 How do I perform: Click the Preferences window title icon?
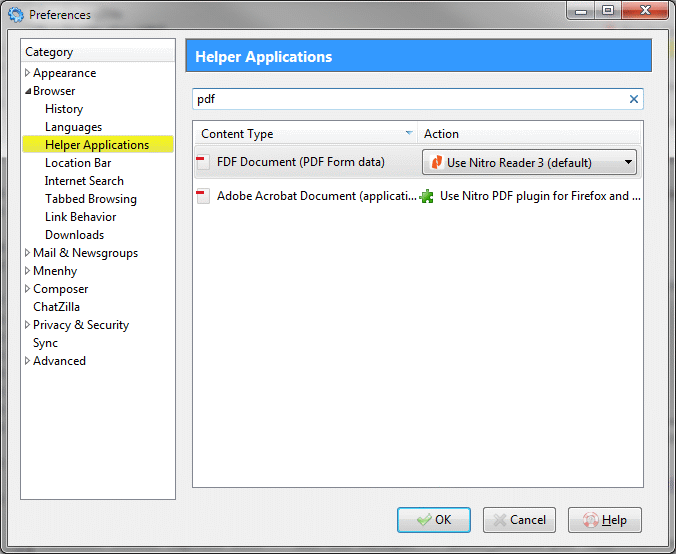coord(16,15)
